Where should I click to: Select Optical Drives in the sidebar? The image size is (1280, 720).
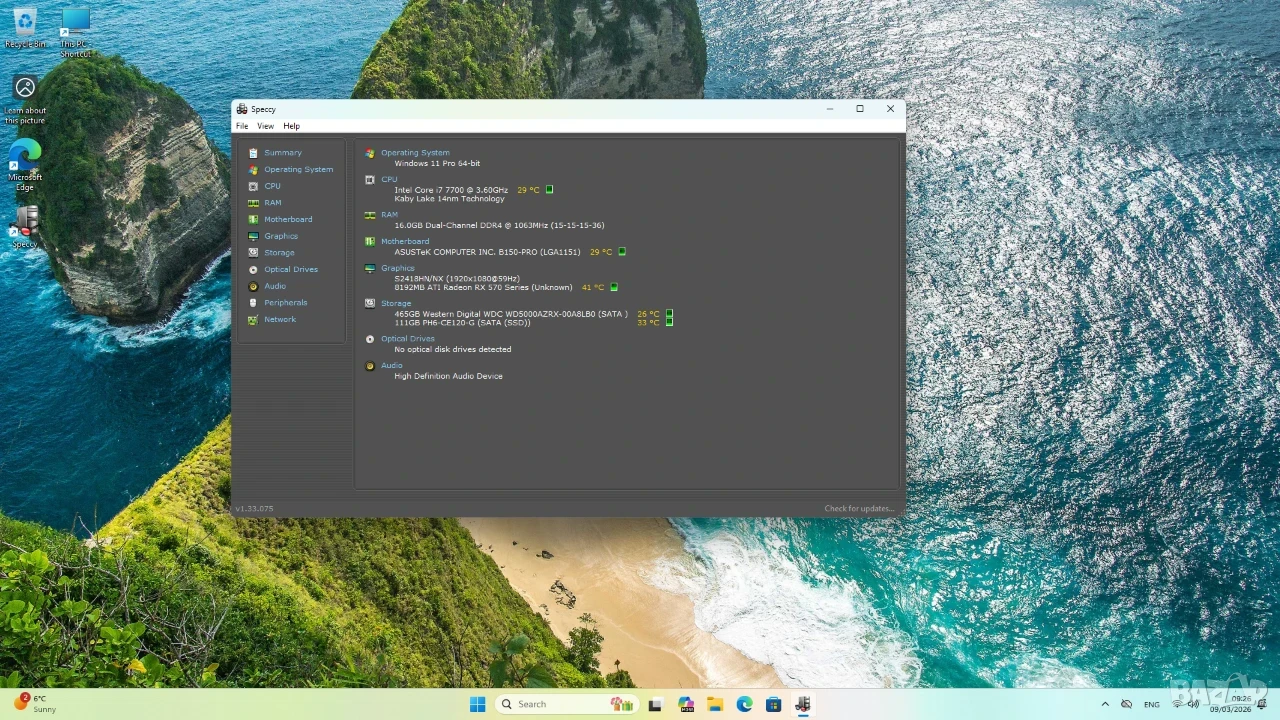(291, 270)
